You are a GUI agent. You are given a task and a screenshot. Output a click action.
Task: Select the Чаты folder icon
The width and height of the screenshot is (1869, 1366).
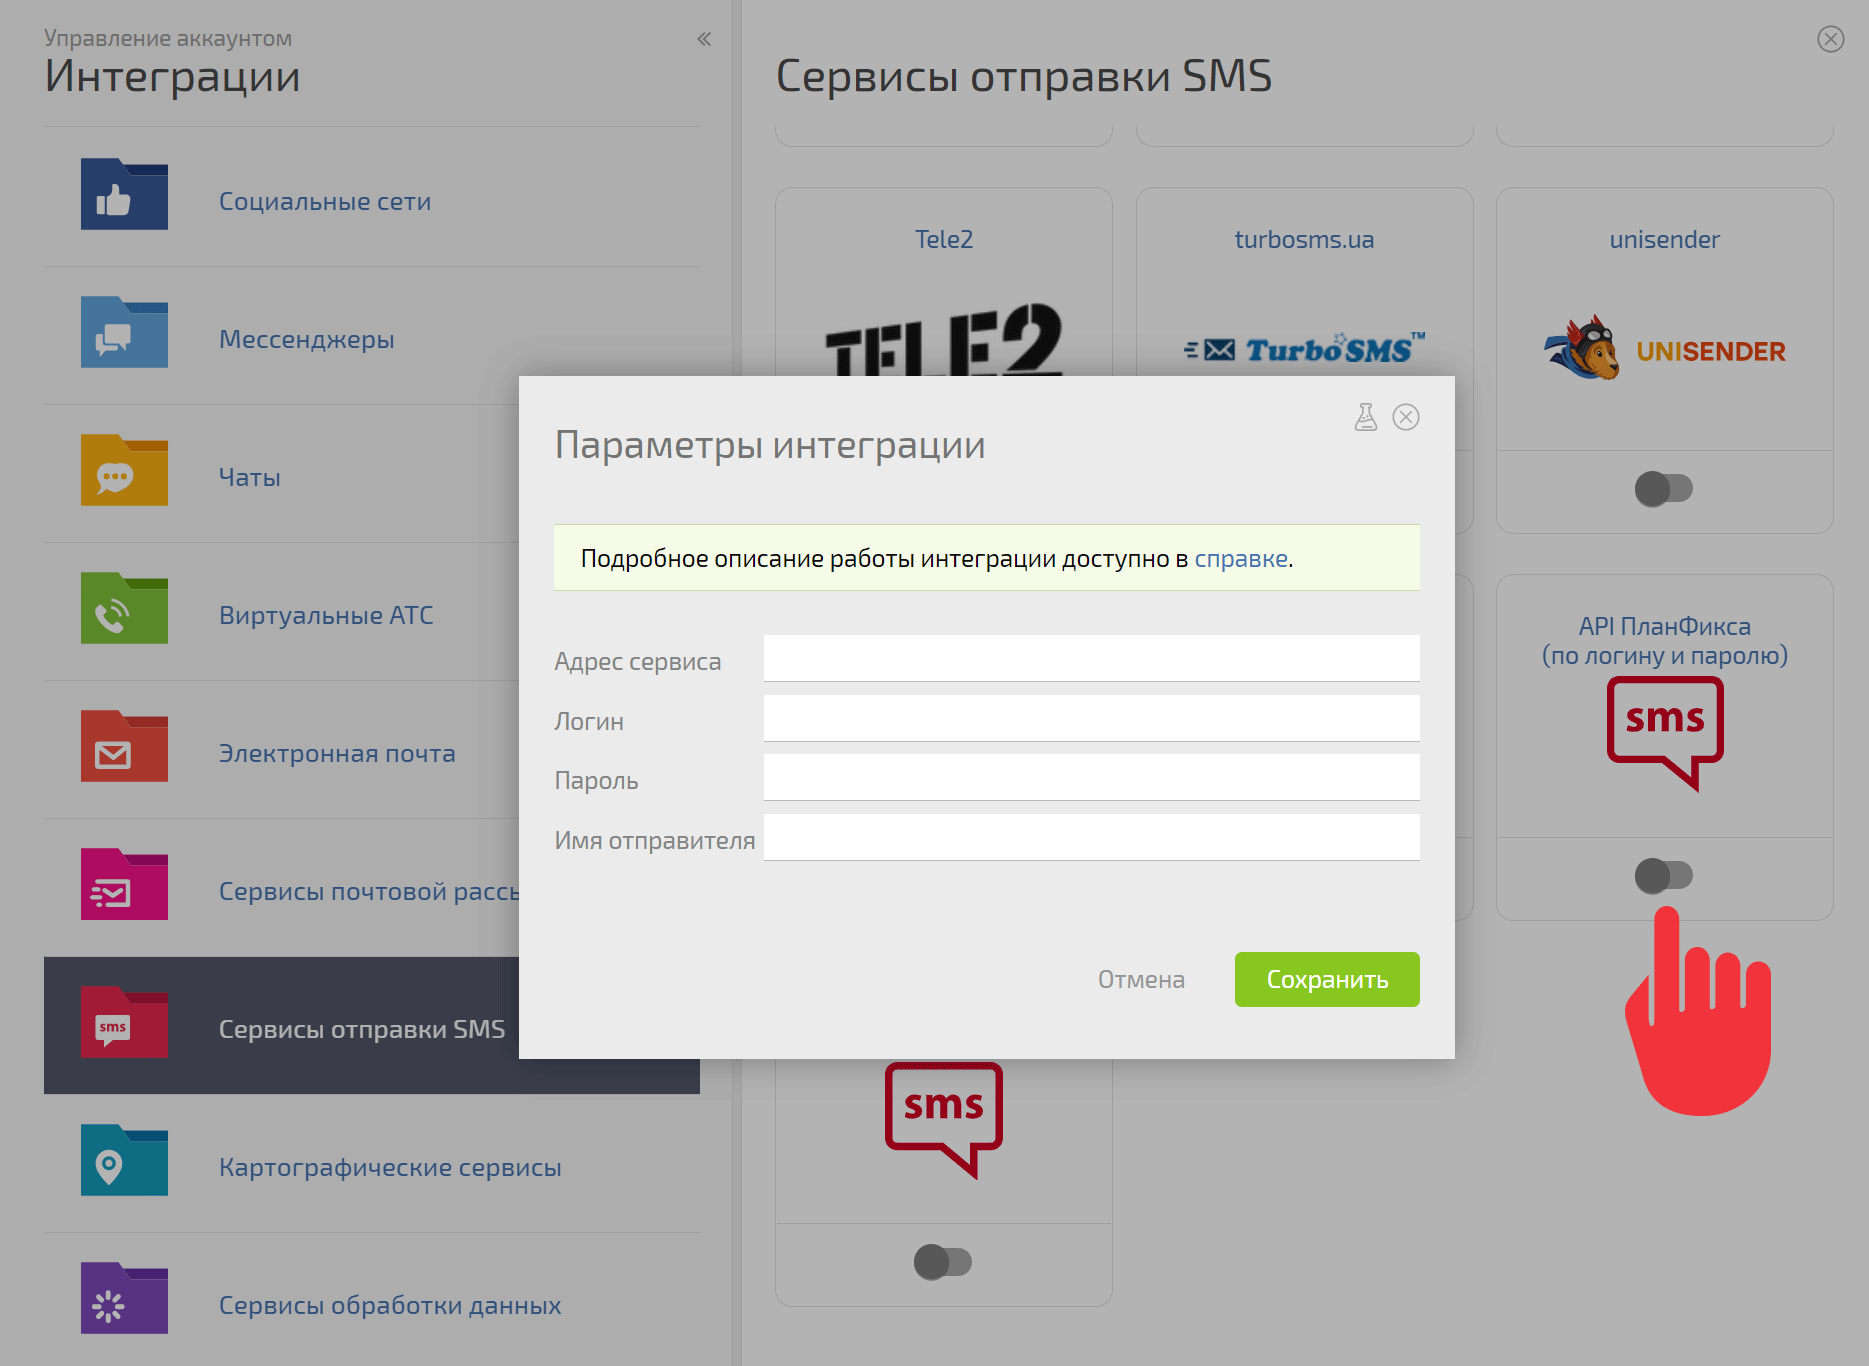(x=124, y=471)
